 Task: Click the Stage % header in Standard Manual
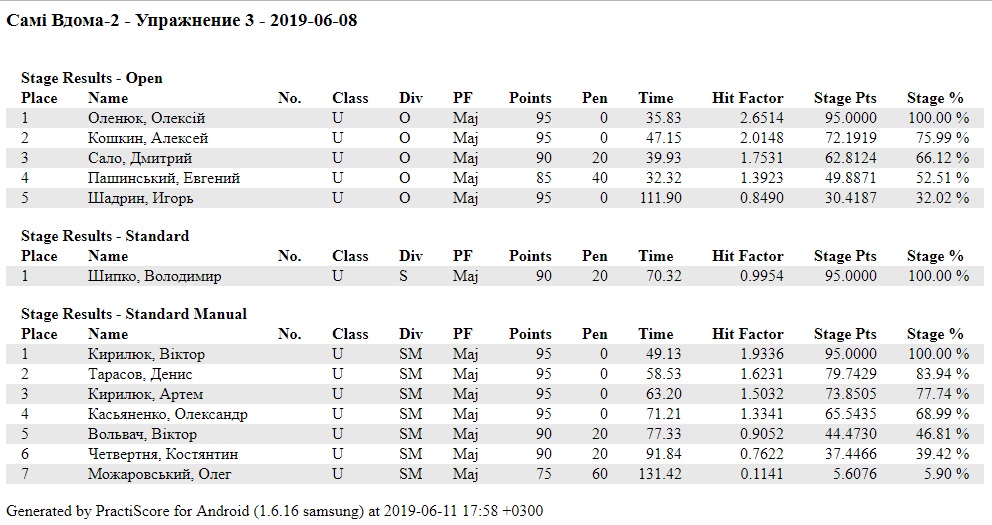935,334
